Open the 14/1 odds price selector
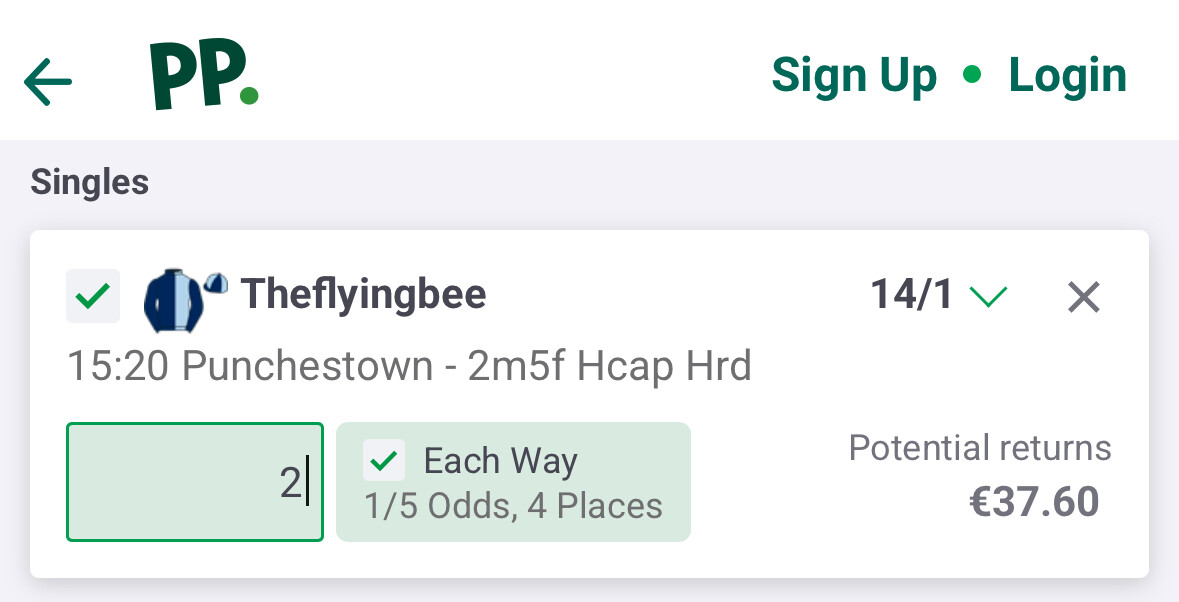The image size is (1179, 602). (911, 296)
